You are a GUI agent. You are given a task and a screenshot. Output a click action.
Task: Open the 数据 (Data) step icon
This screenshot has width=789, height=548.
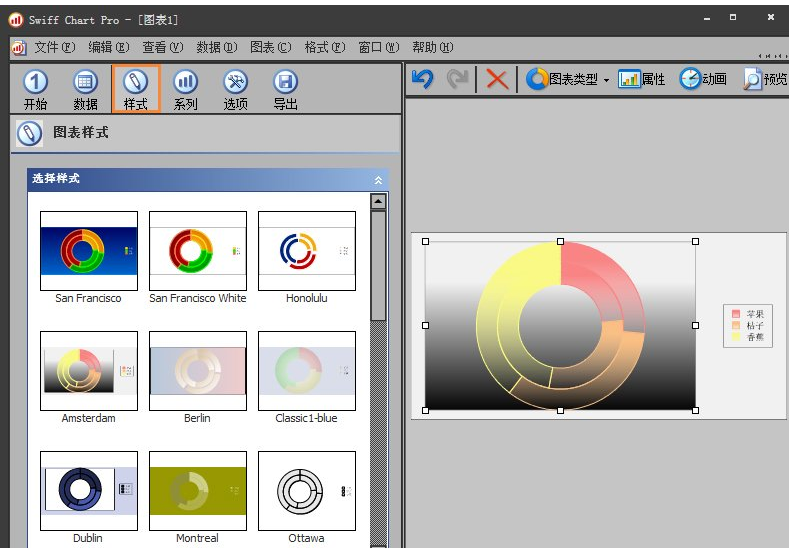[x=85, y=83]
